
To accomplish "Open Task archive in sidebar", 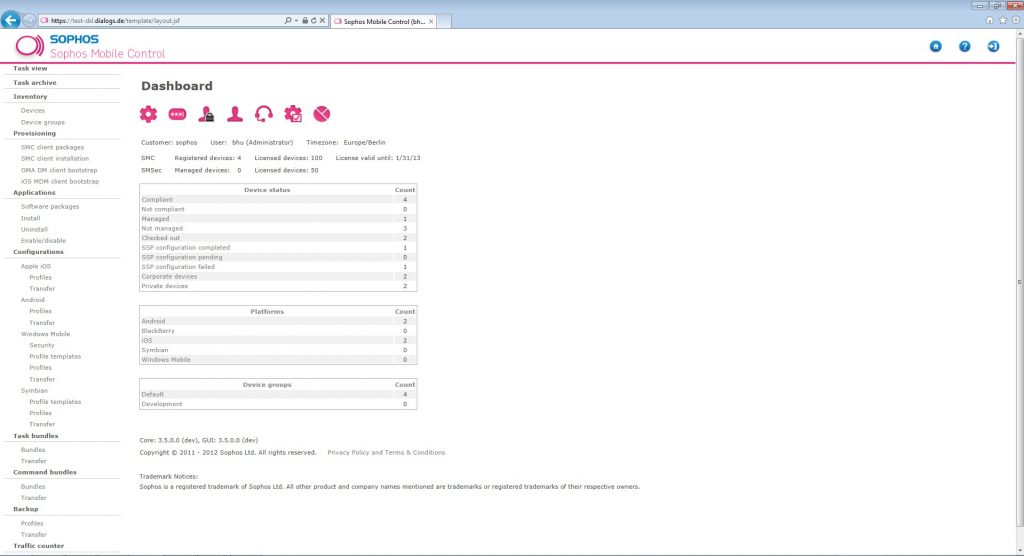I will point(35,82).
